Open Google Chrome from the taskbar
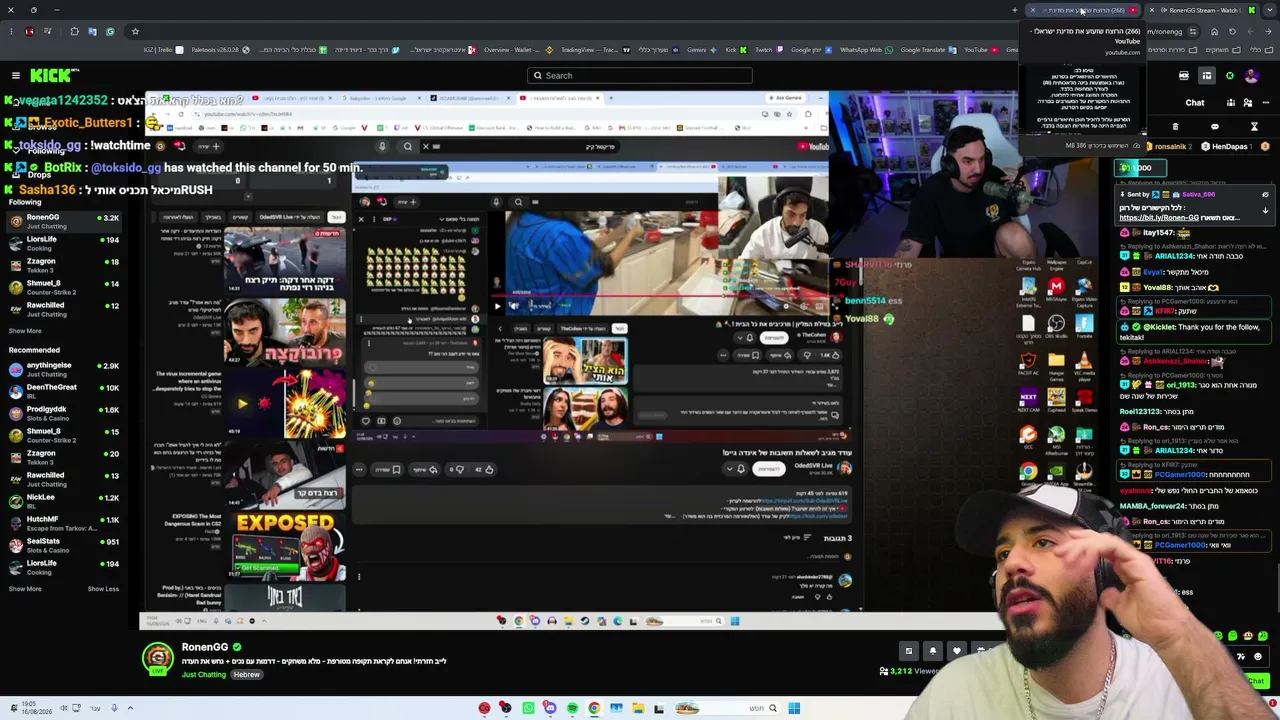 coord(594,708)
